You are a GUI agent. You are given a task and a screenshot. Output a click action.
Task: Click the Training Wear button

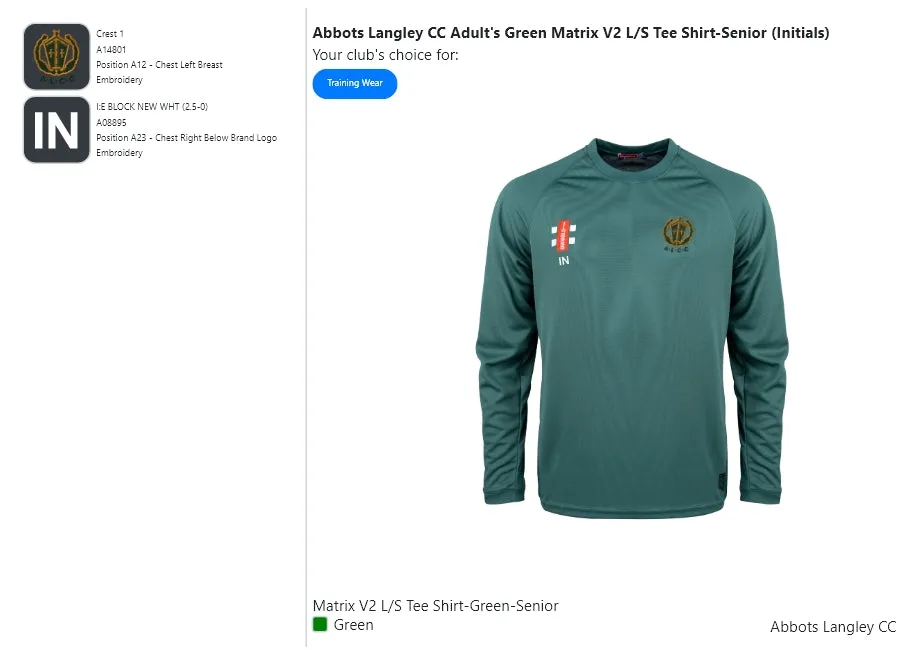355,83
